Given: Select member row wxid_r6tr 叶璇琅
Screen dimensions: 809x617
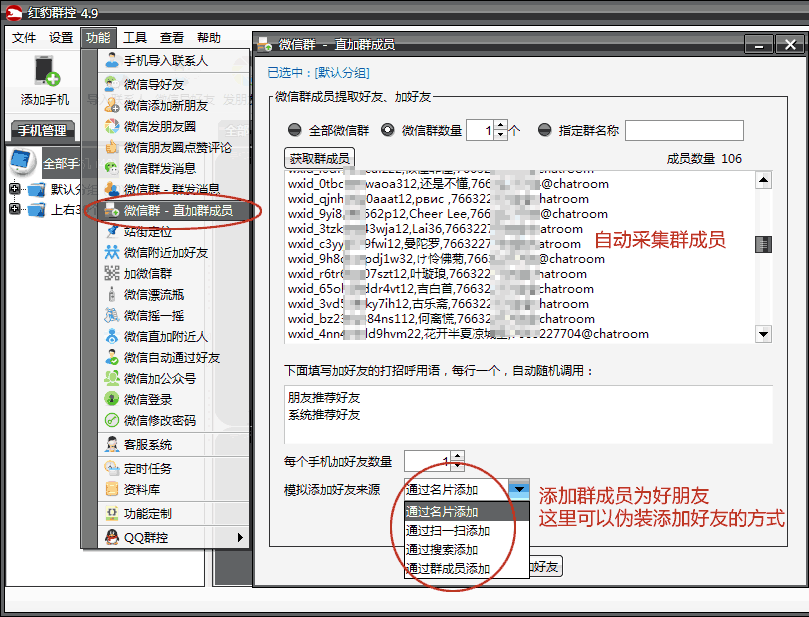Looking at the screenshot, I should tap(438, 273).
